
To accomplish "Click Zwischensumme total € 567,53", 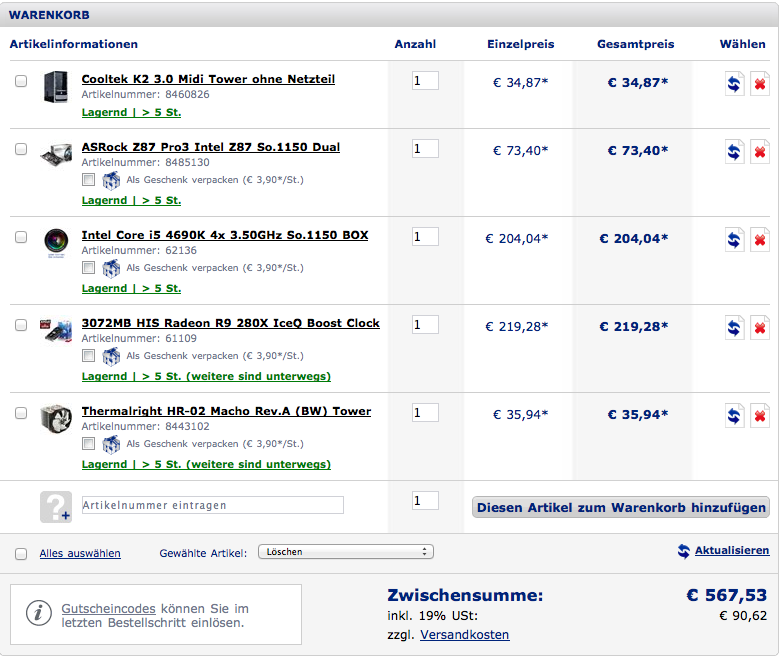I will tap(726, 595).
